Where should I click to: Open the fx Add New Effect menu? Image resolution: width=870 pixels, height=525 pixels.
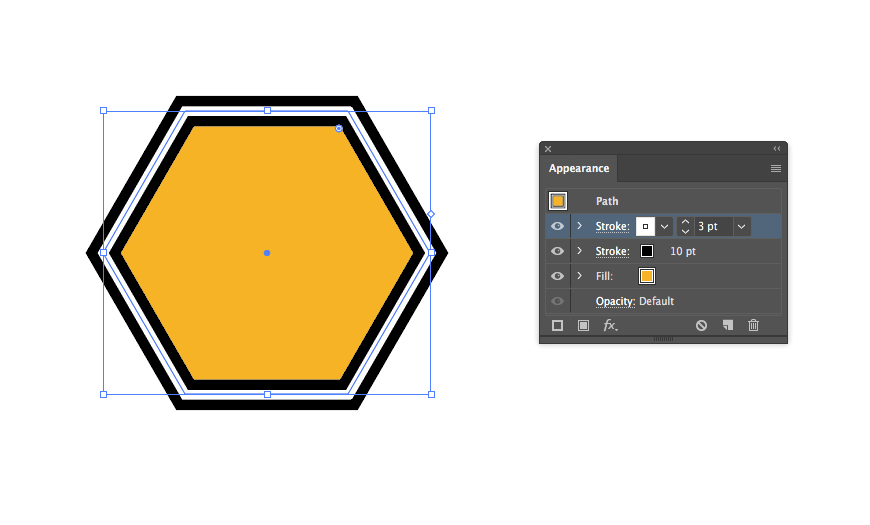[x=610, y=326]
